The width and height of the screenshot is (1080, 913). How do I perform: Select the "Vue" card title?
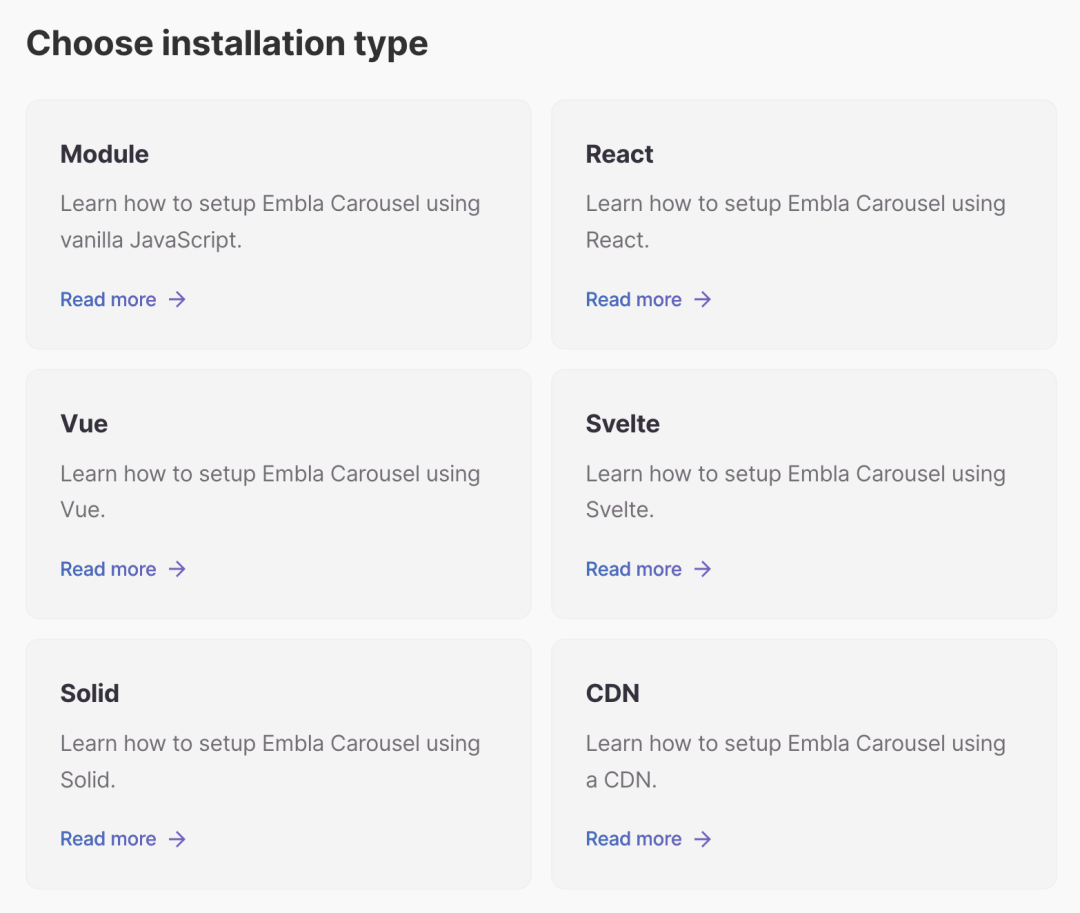(x=84, y=423)
